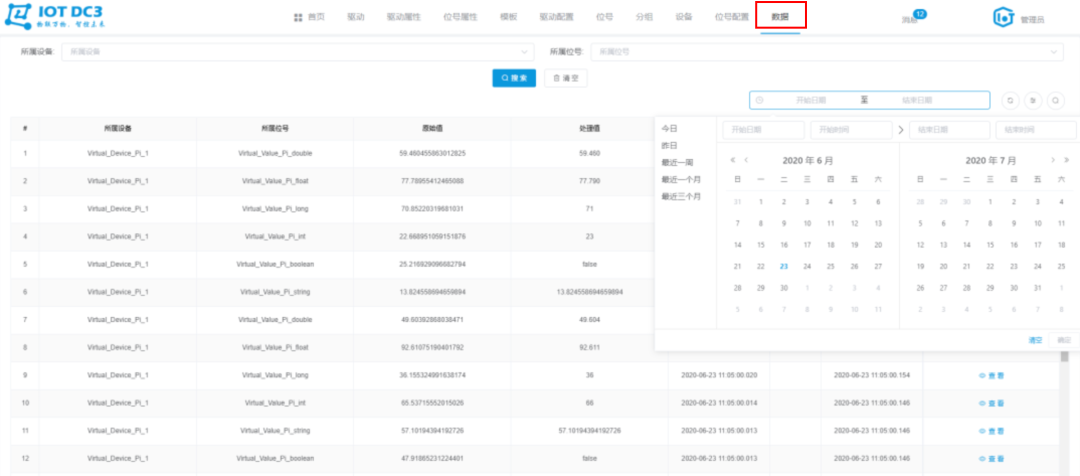
Task: Go to next year in July calendar
Action: [x=1066, y=161]
